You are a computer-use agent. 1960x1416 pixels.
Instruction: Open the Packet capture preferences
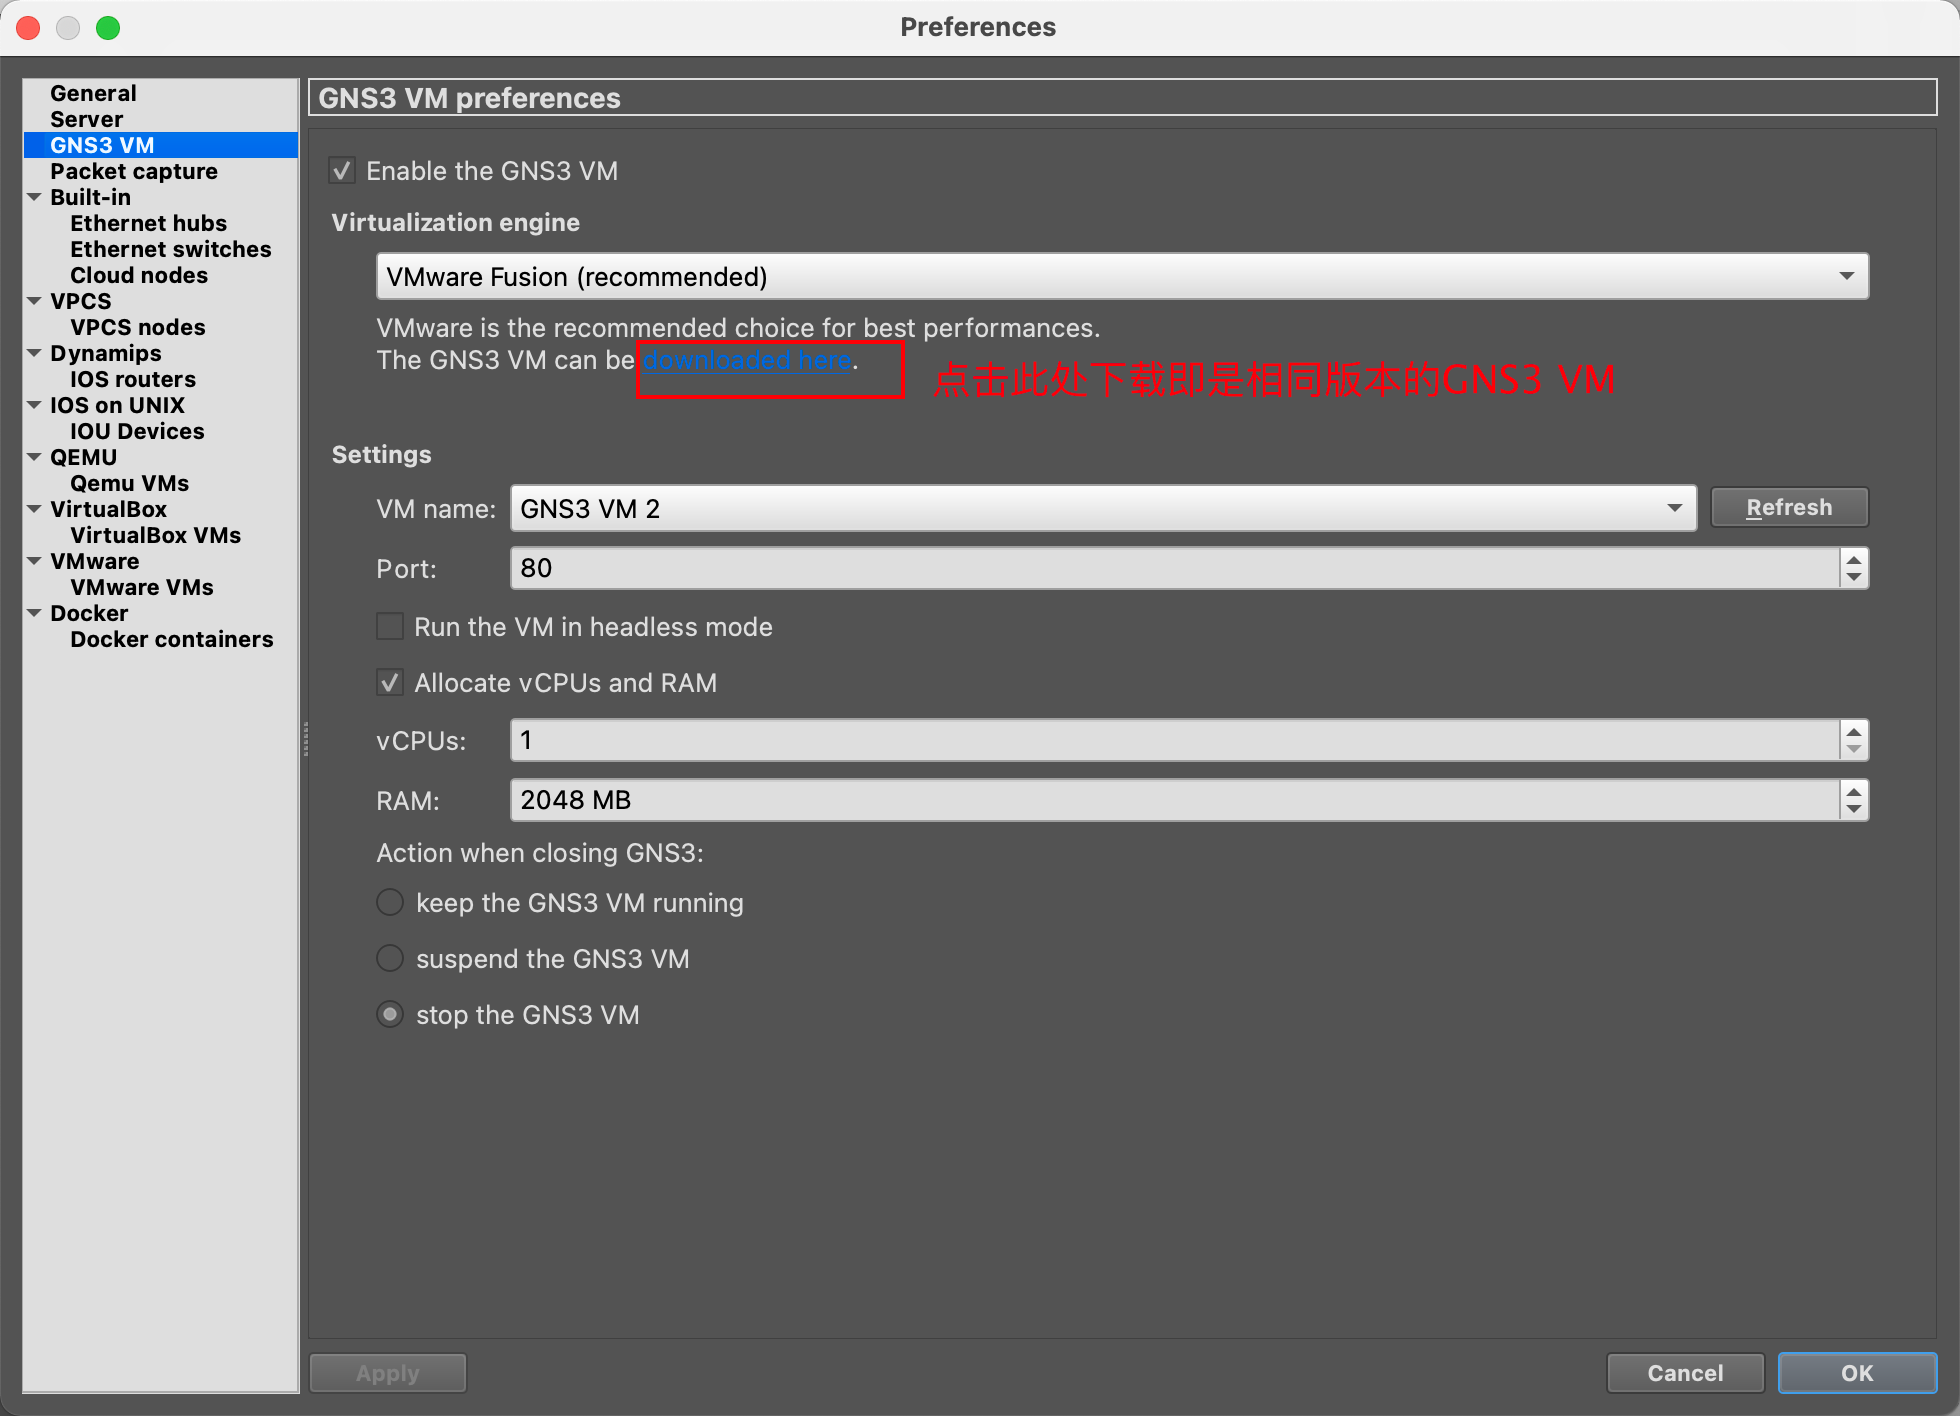point(133,171)
